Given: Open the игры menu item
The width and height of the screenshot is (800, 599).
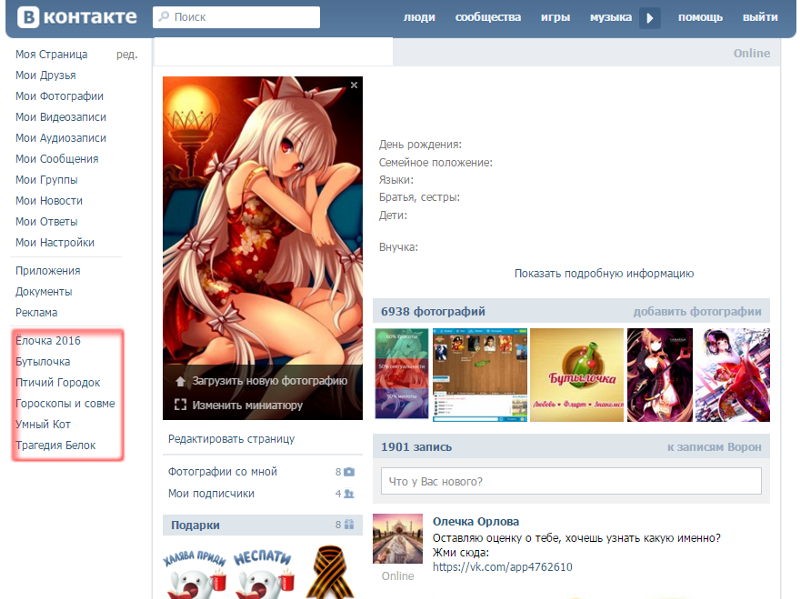Looking at the screenshot, I should pos(555,17).
